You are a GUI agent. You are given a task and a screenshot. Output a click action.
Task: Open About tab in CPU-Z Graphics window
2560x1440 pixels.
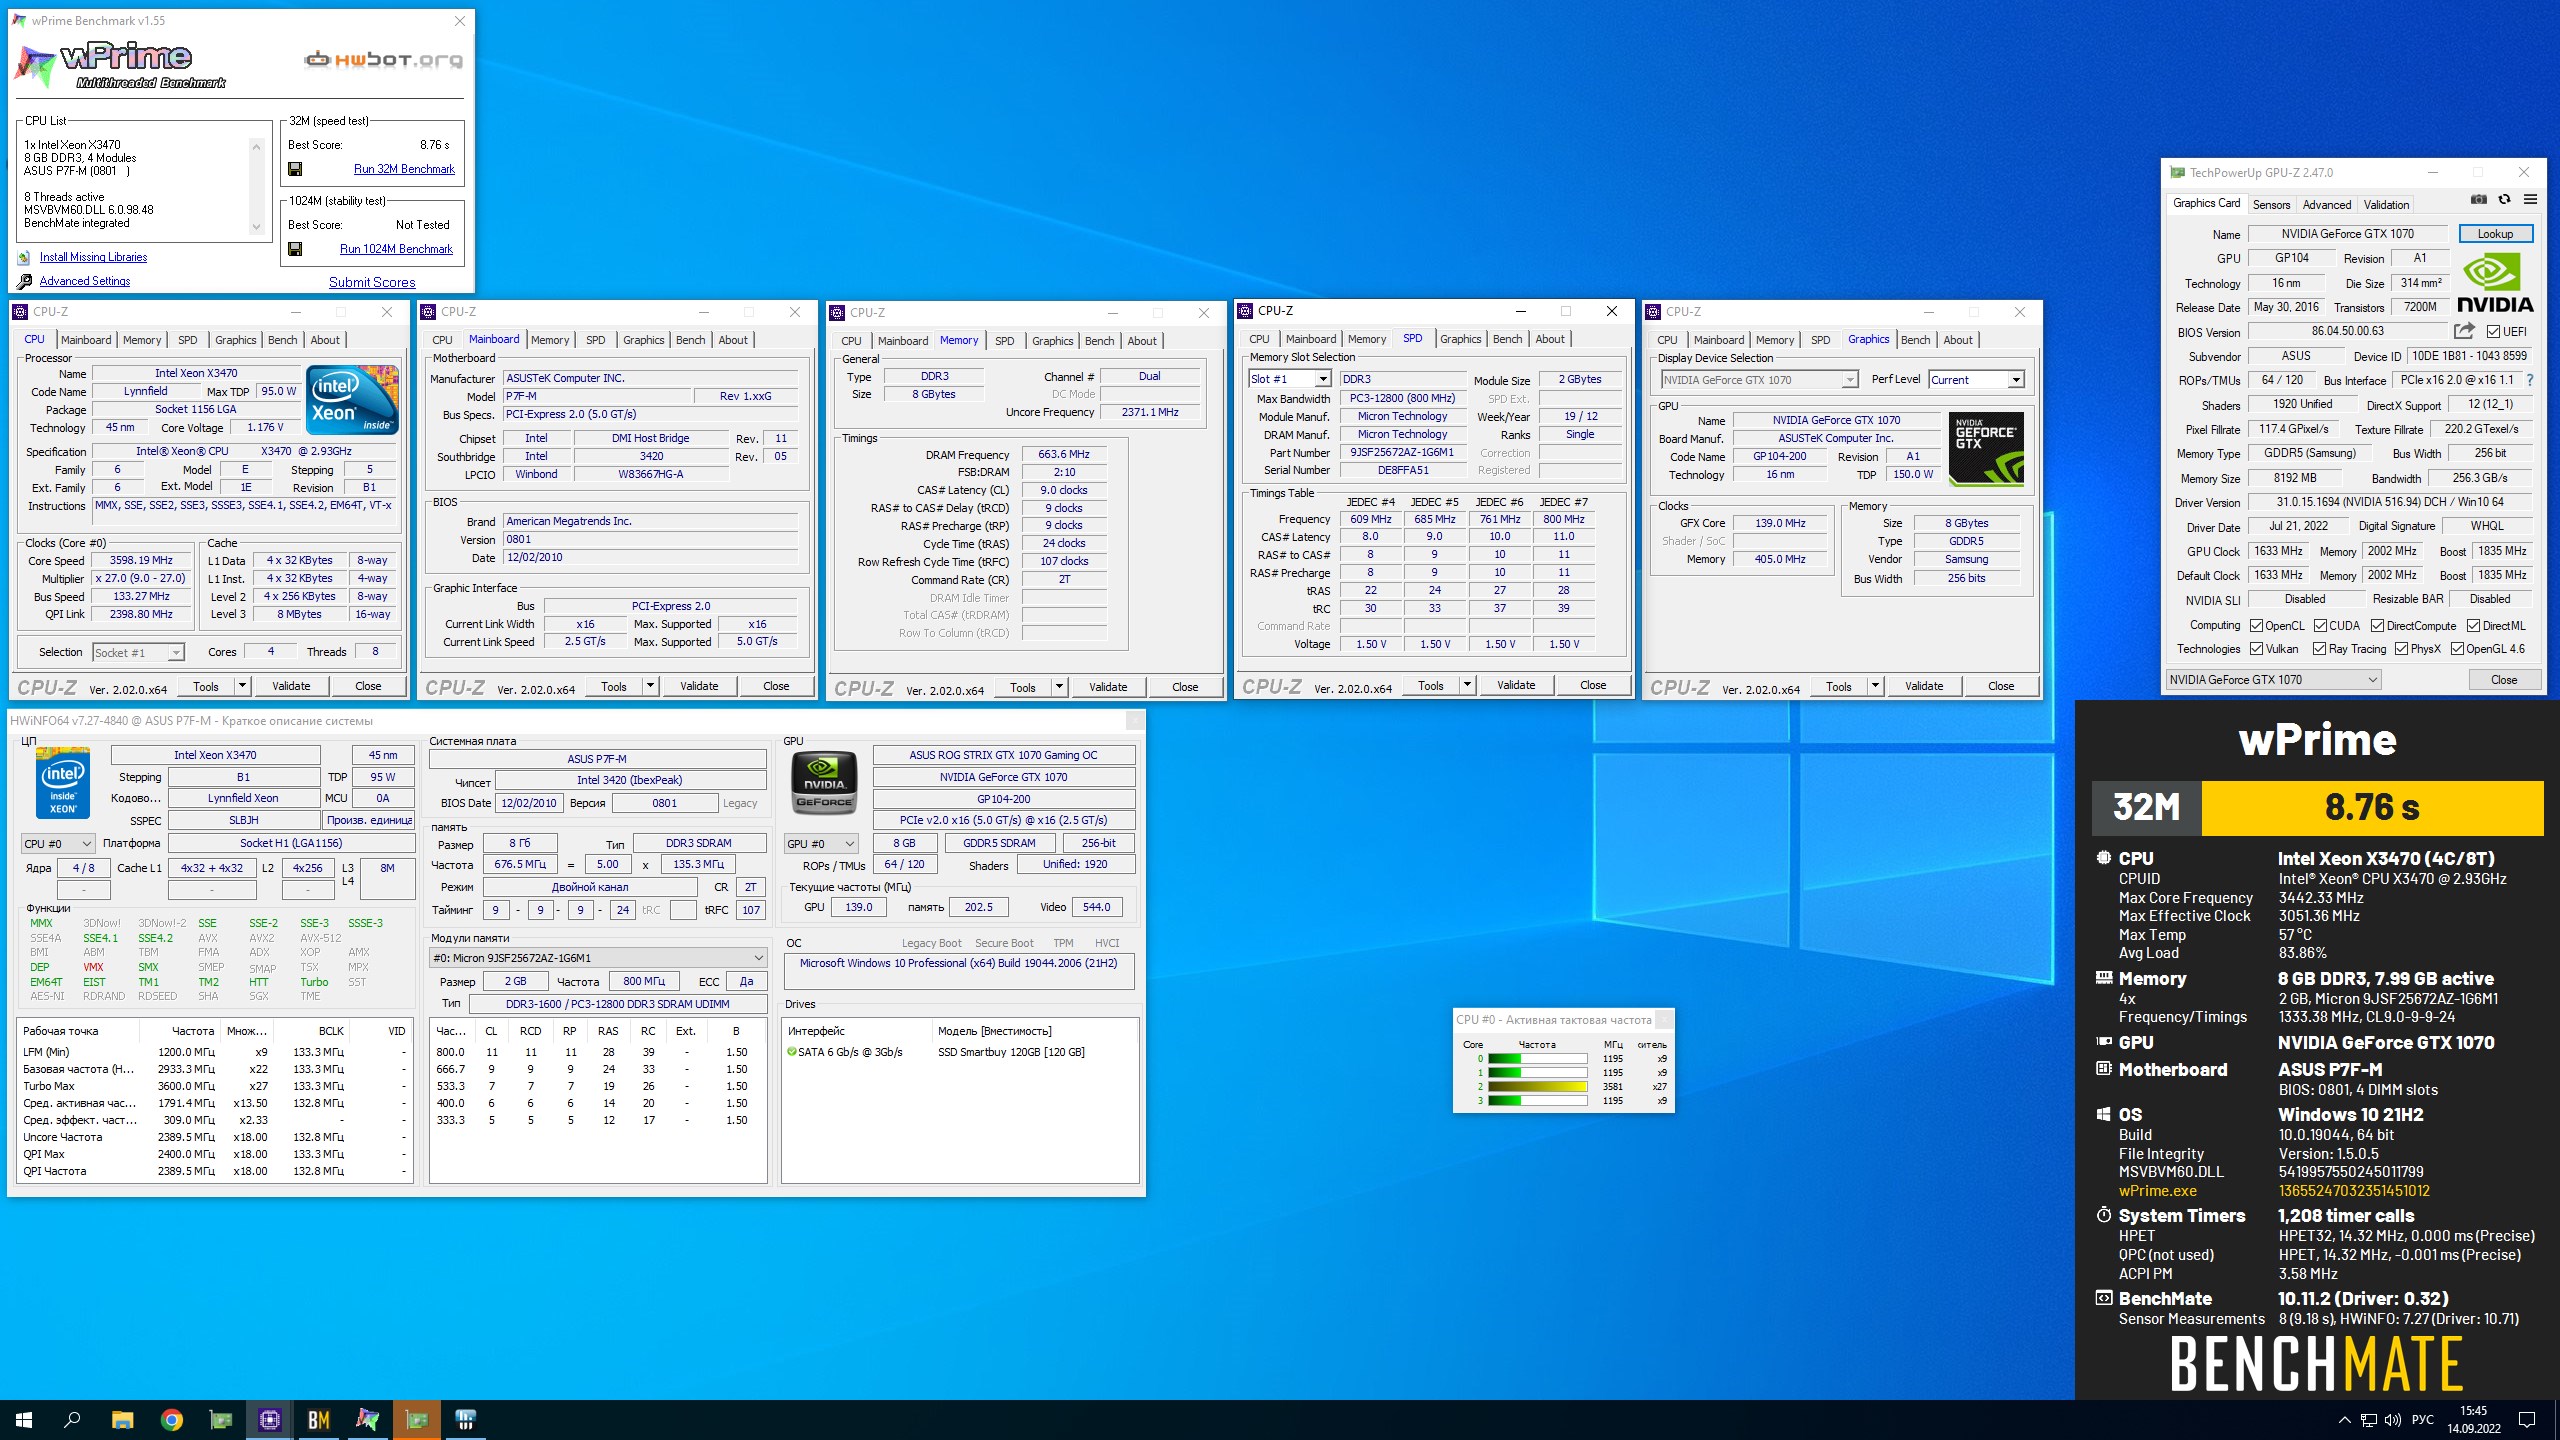pyautogui.click(x=1957, y=340)
